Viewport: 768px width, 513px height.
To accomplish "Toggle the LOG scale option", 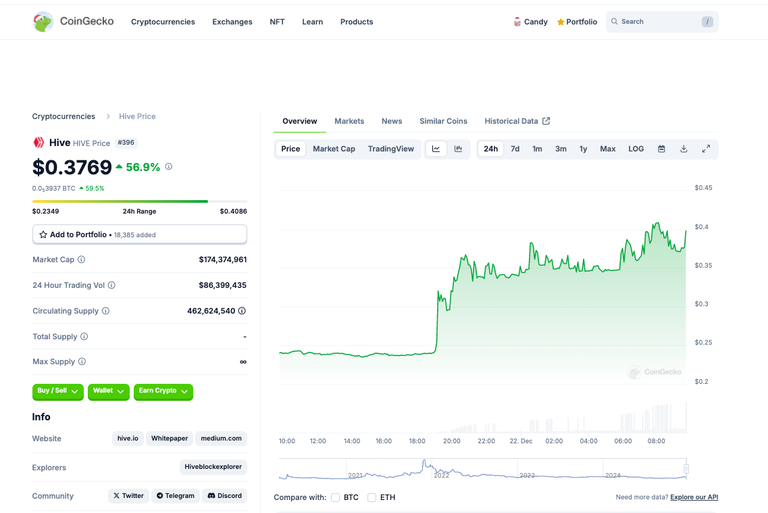I will pos(636,149).
